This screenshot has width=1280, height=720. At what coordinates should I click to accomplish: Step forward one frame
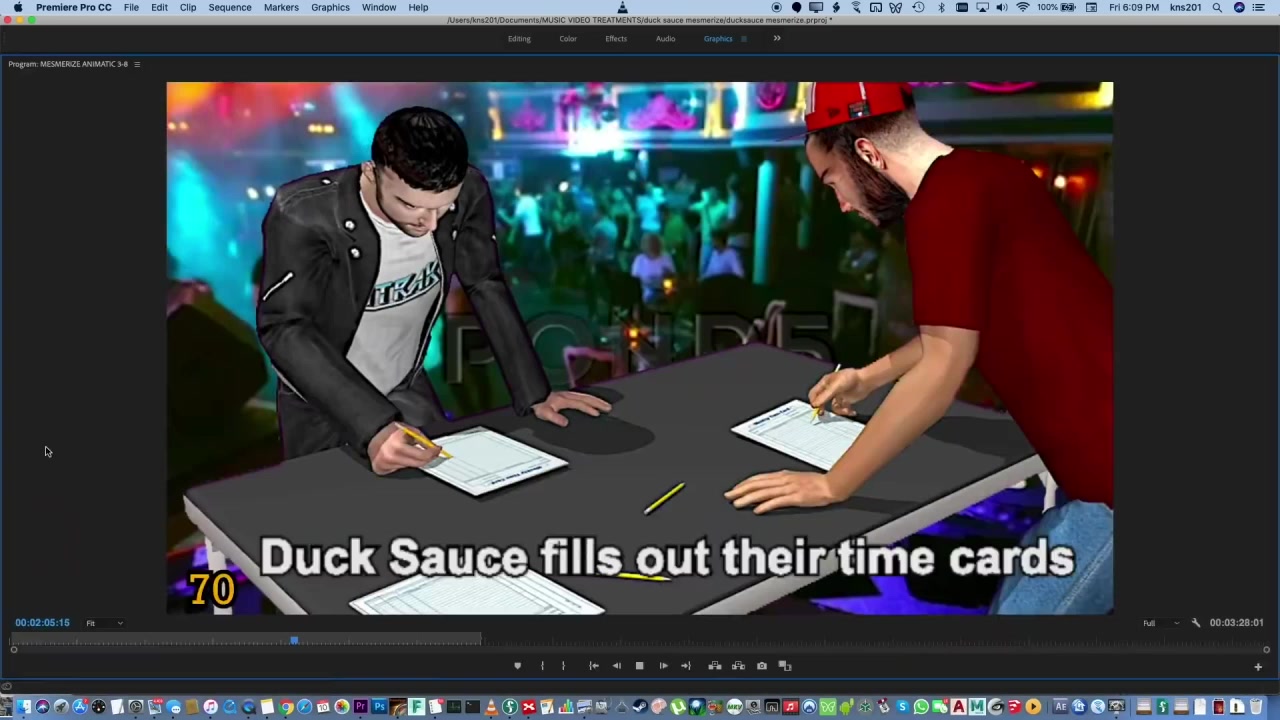tap(663, 666)
